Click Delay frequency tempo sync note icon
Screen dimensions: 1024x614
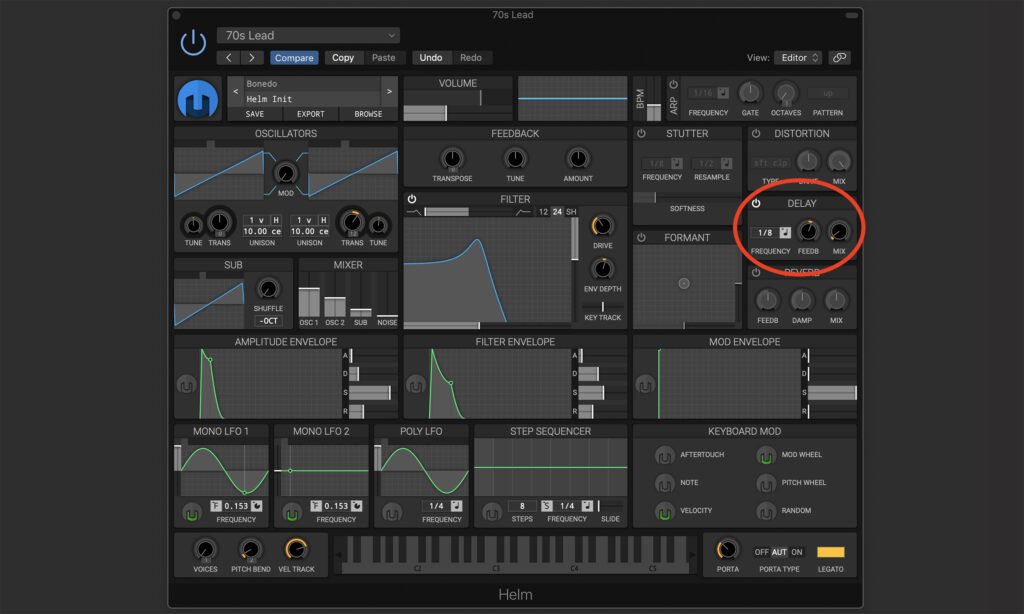pos(785,233)
